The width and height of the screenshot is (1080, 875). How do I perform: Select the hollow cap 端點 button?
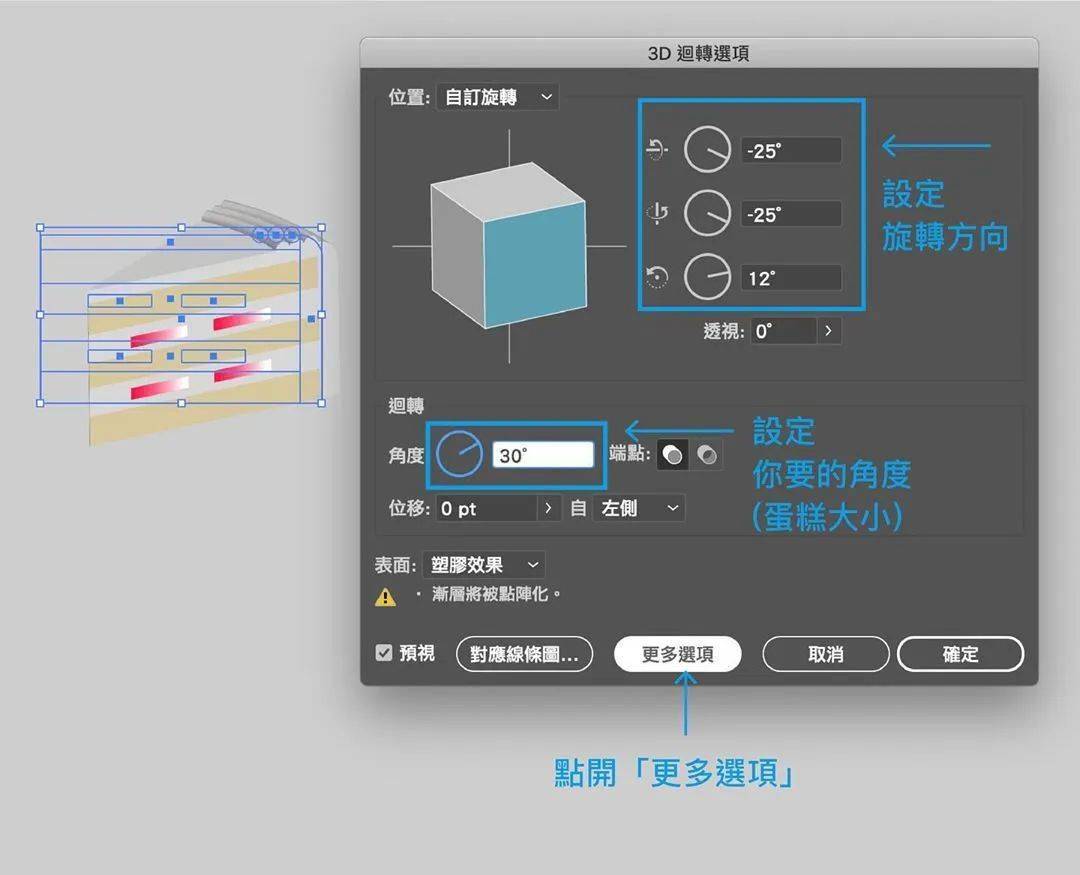tap(707, 455)
